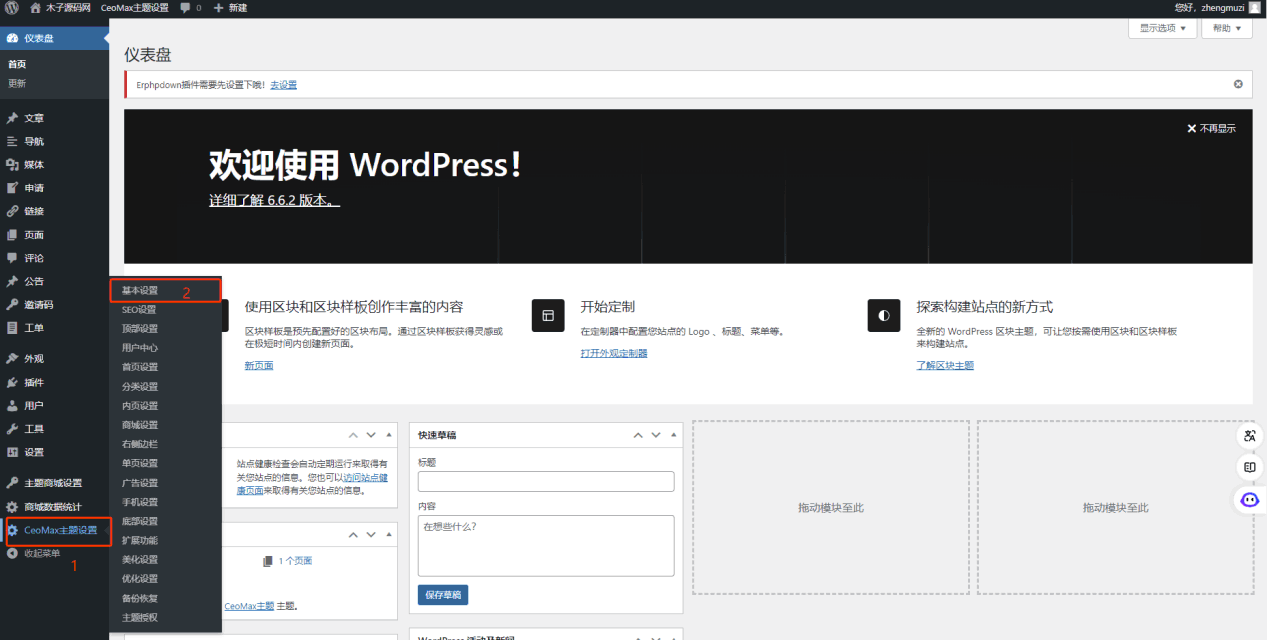Click the 新页面 link
The height and width of the screenshot is (640, 1267).
(259, 366)
